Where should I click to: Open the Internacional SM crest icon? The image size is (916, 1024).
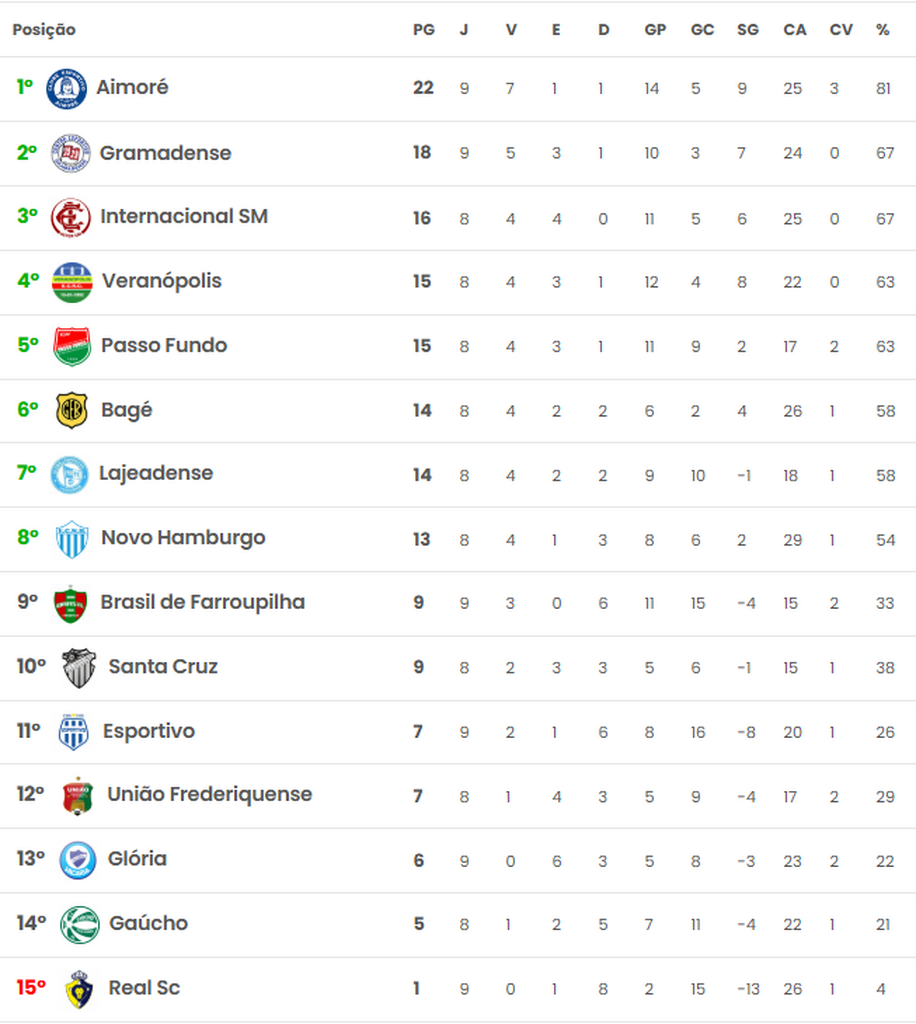pos(71,217)
